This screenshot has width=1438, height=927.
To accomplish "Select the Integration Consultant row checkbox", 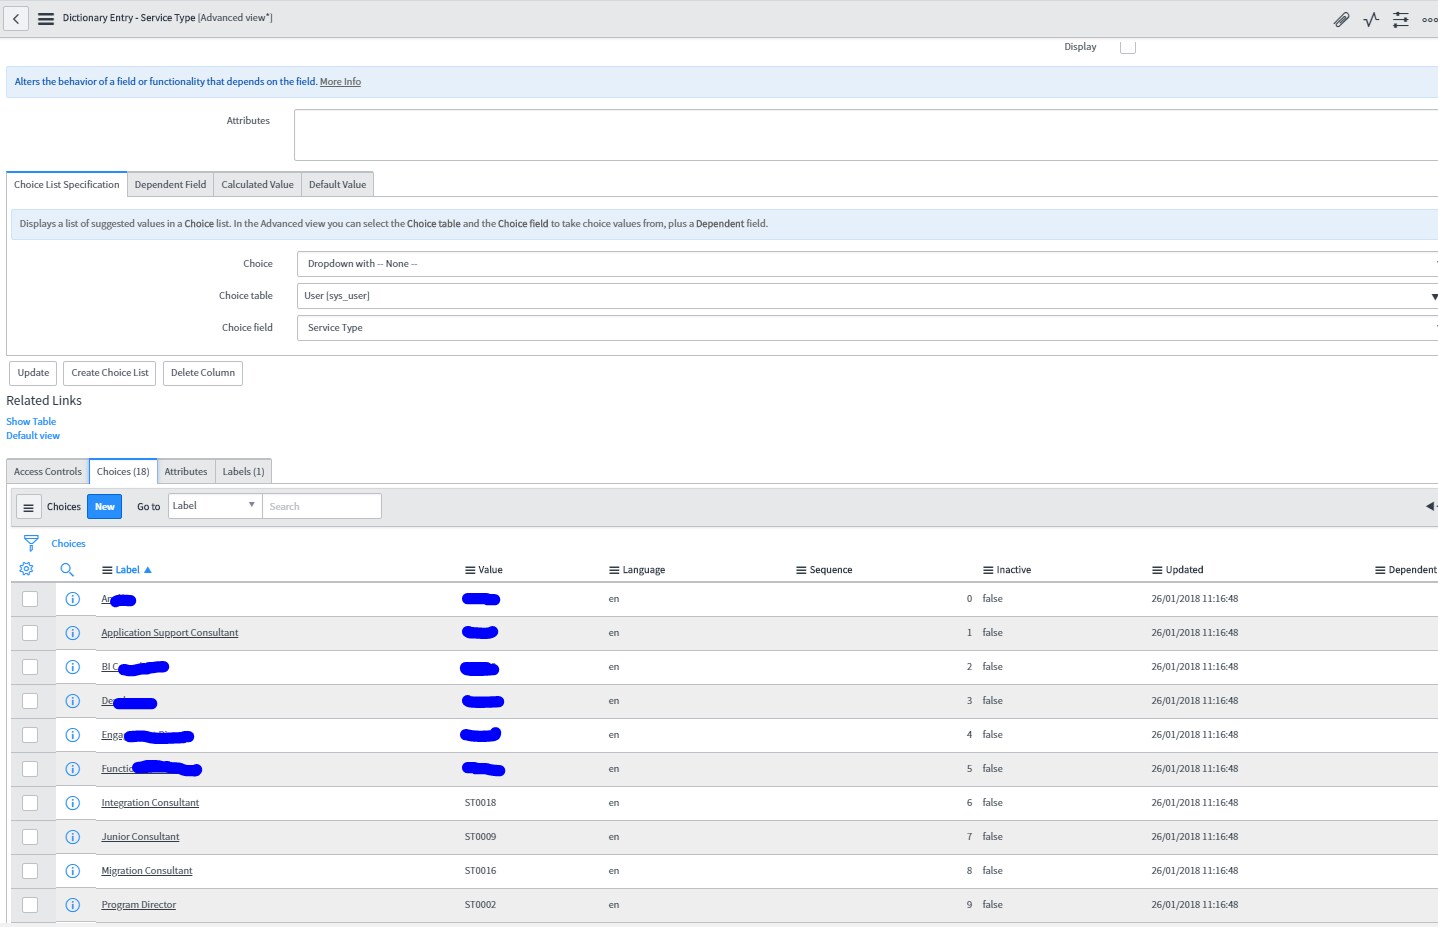I will pyautogui.click(x=30, y=803).
